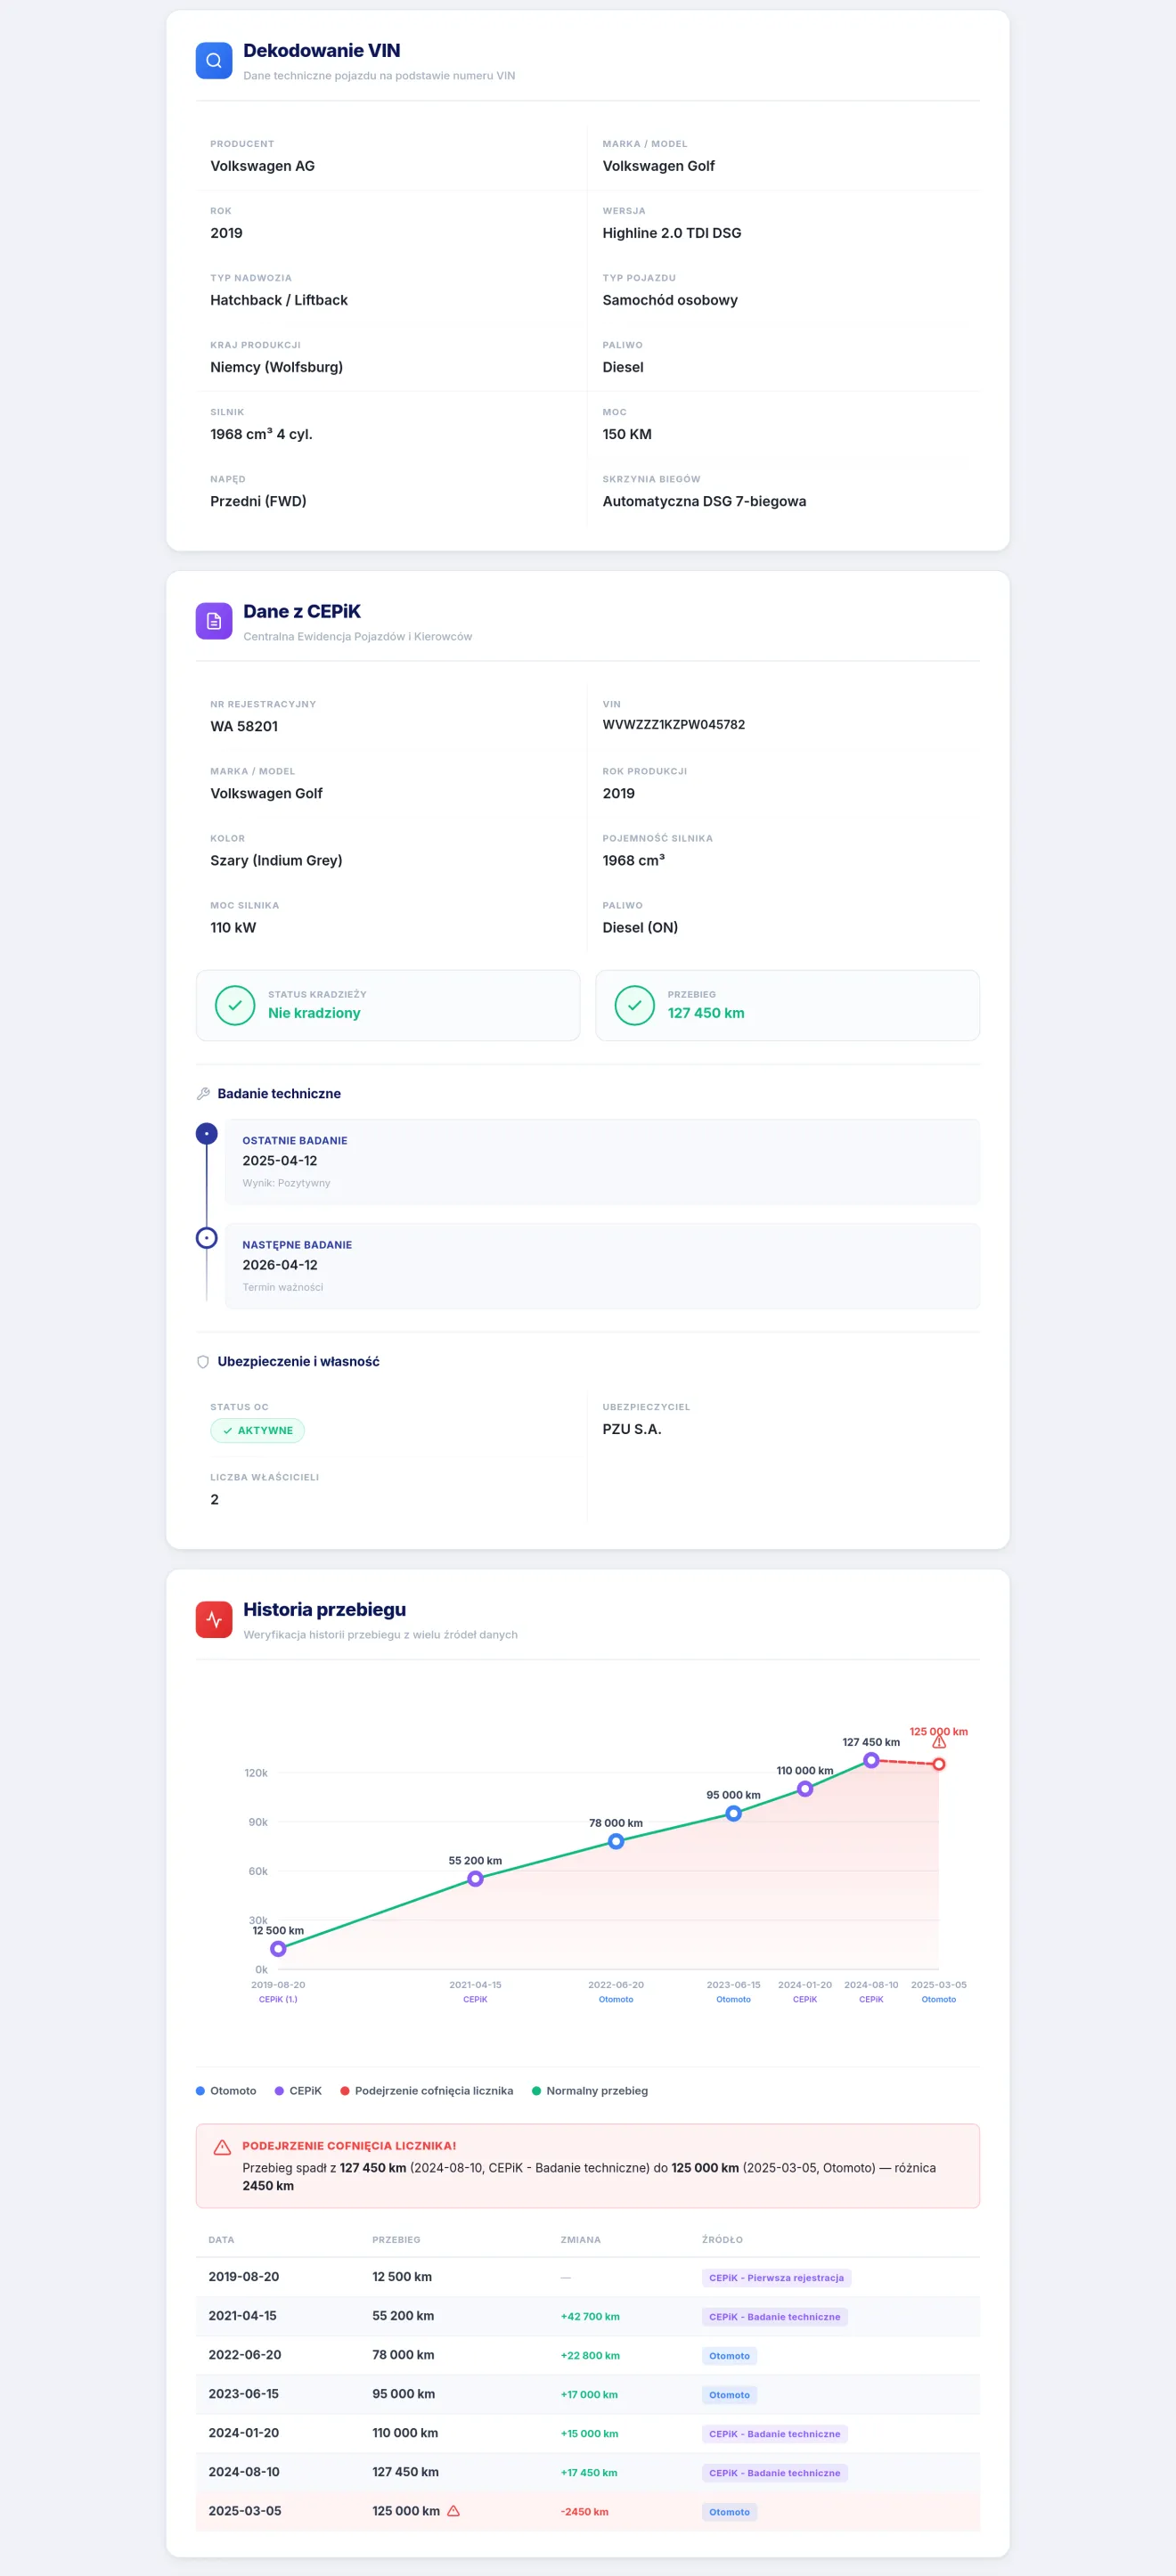Screen dimensions: 1176x2576
Task: Click the +42 700 km change value
Action: coord(590,2316)
